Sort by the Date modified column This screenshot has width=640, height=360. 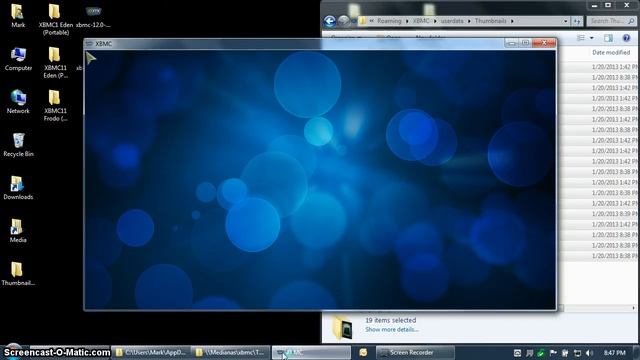[x=611, y=53]
